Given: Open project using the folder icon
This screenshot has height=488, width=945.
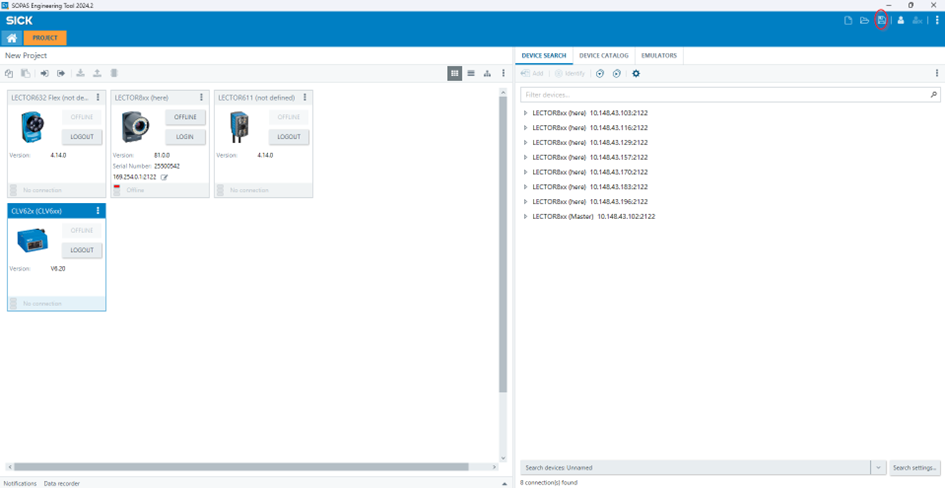Looking at the screenshot, I should click(864, 20).
